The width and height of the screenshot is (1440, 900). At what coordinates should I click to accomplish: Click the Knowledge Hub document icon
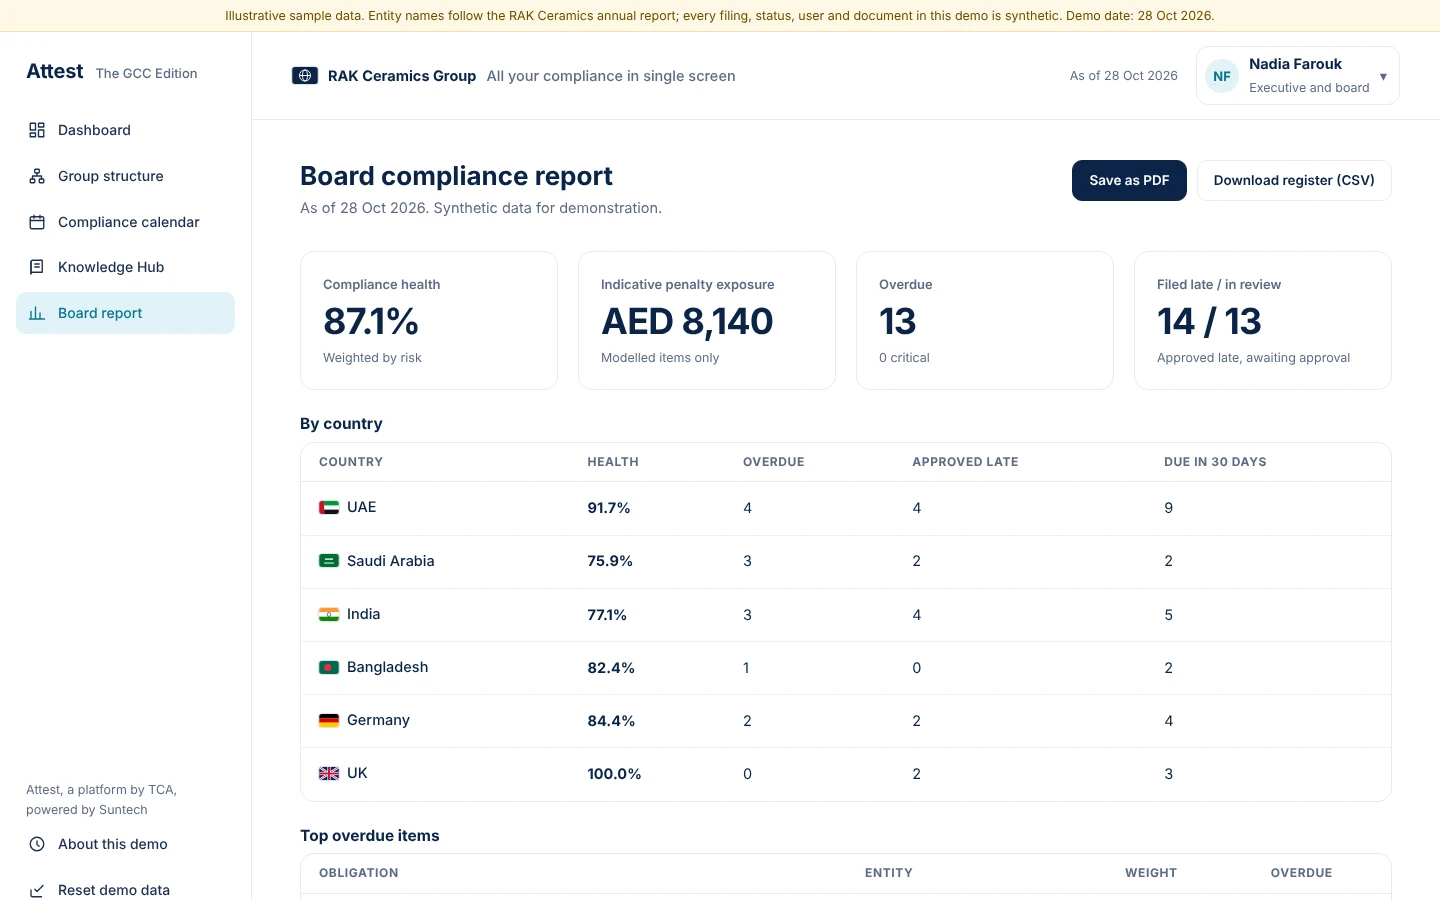point(37,267)
